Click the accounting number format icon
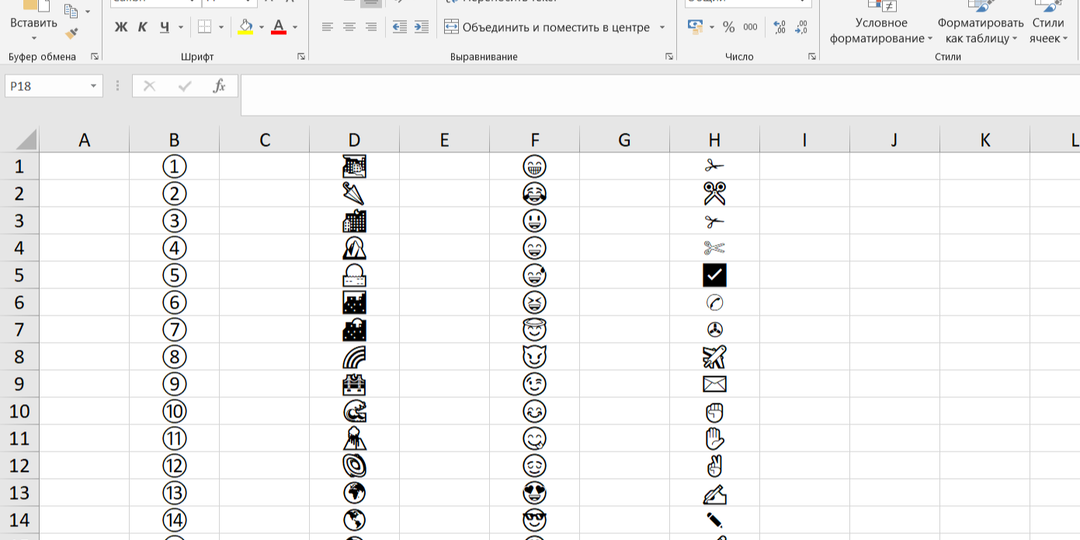The height and width of the screenshot is (540, 1080). tap(696, 27)
